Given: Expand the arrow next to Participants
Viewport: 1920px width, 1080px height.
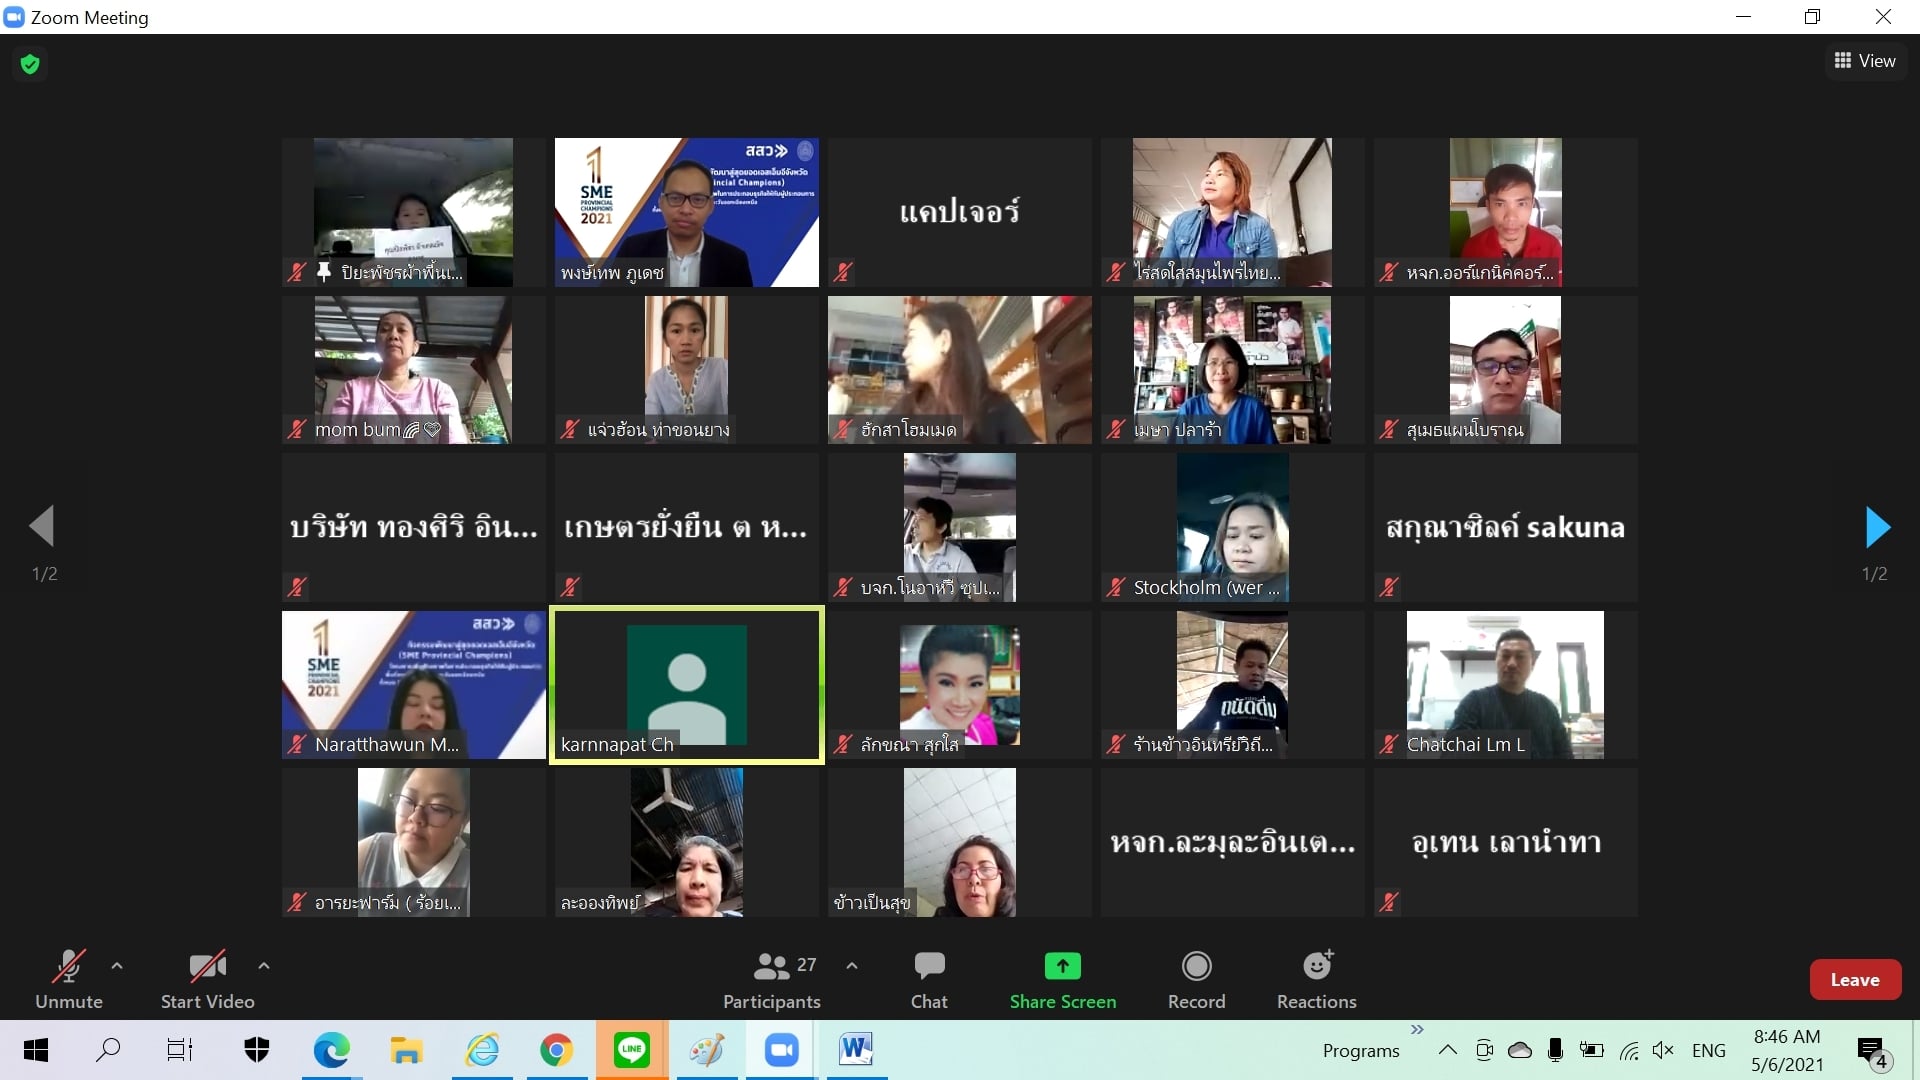Looking at the screenshot, I should tap(852, 966).
